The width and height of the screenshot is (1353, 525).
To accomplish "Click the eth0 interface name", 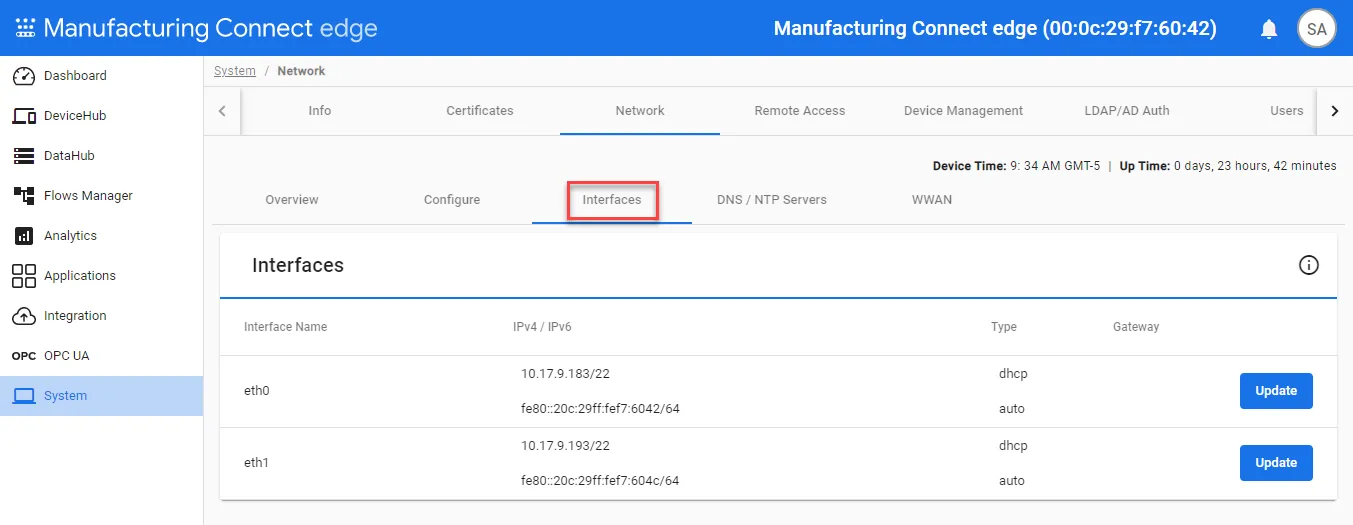I will click(x=257, y=391).
